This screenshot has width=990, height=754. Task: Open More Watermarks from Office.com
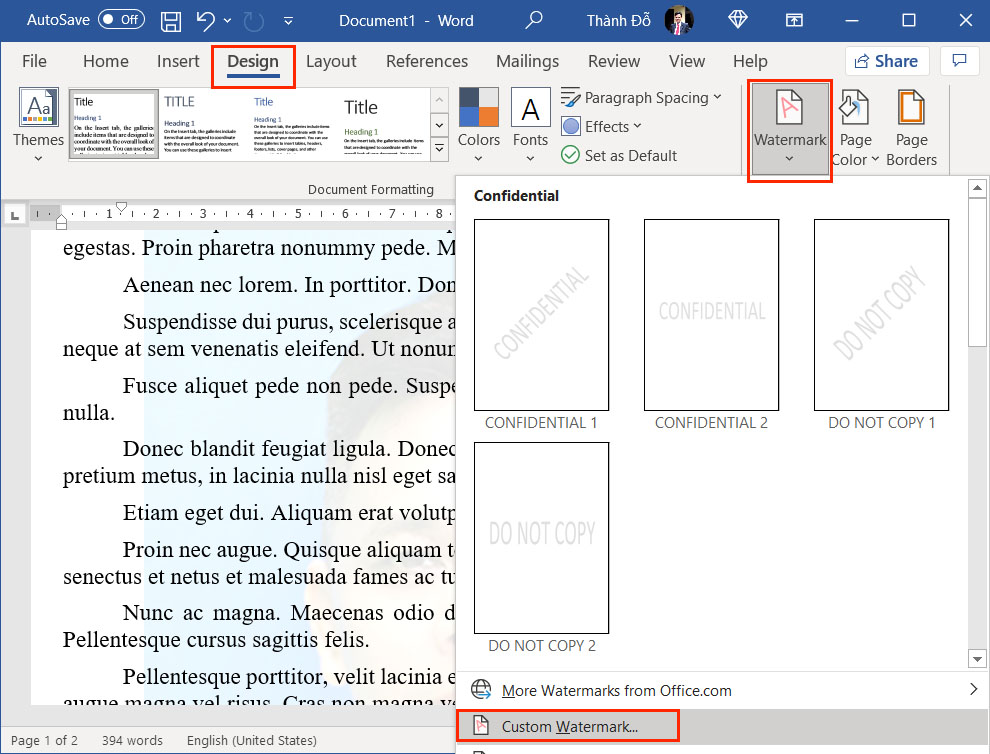pyautogui.click(x=616, y=690)
